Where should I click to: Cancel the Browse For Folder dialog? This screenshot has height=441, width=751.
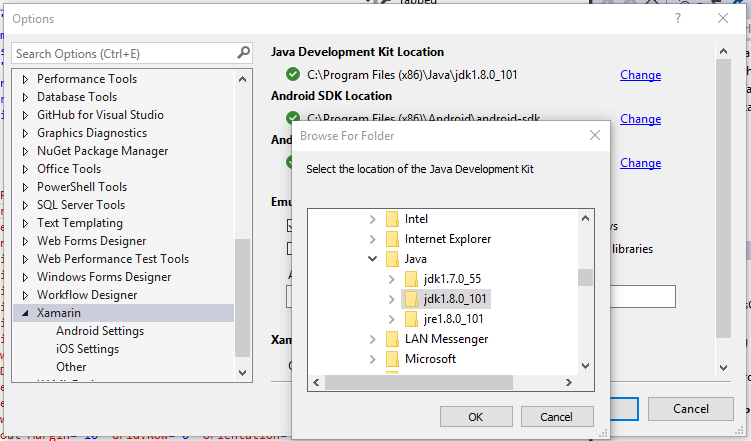pos(557,417)
